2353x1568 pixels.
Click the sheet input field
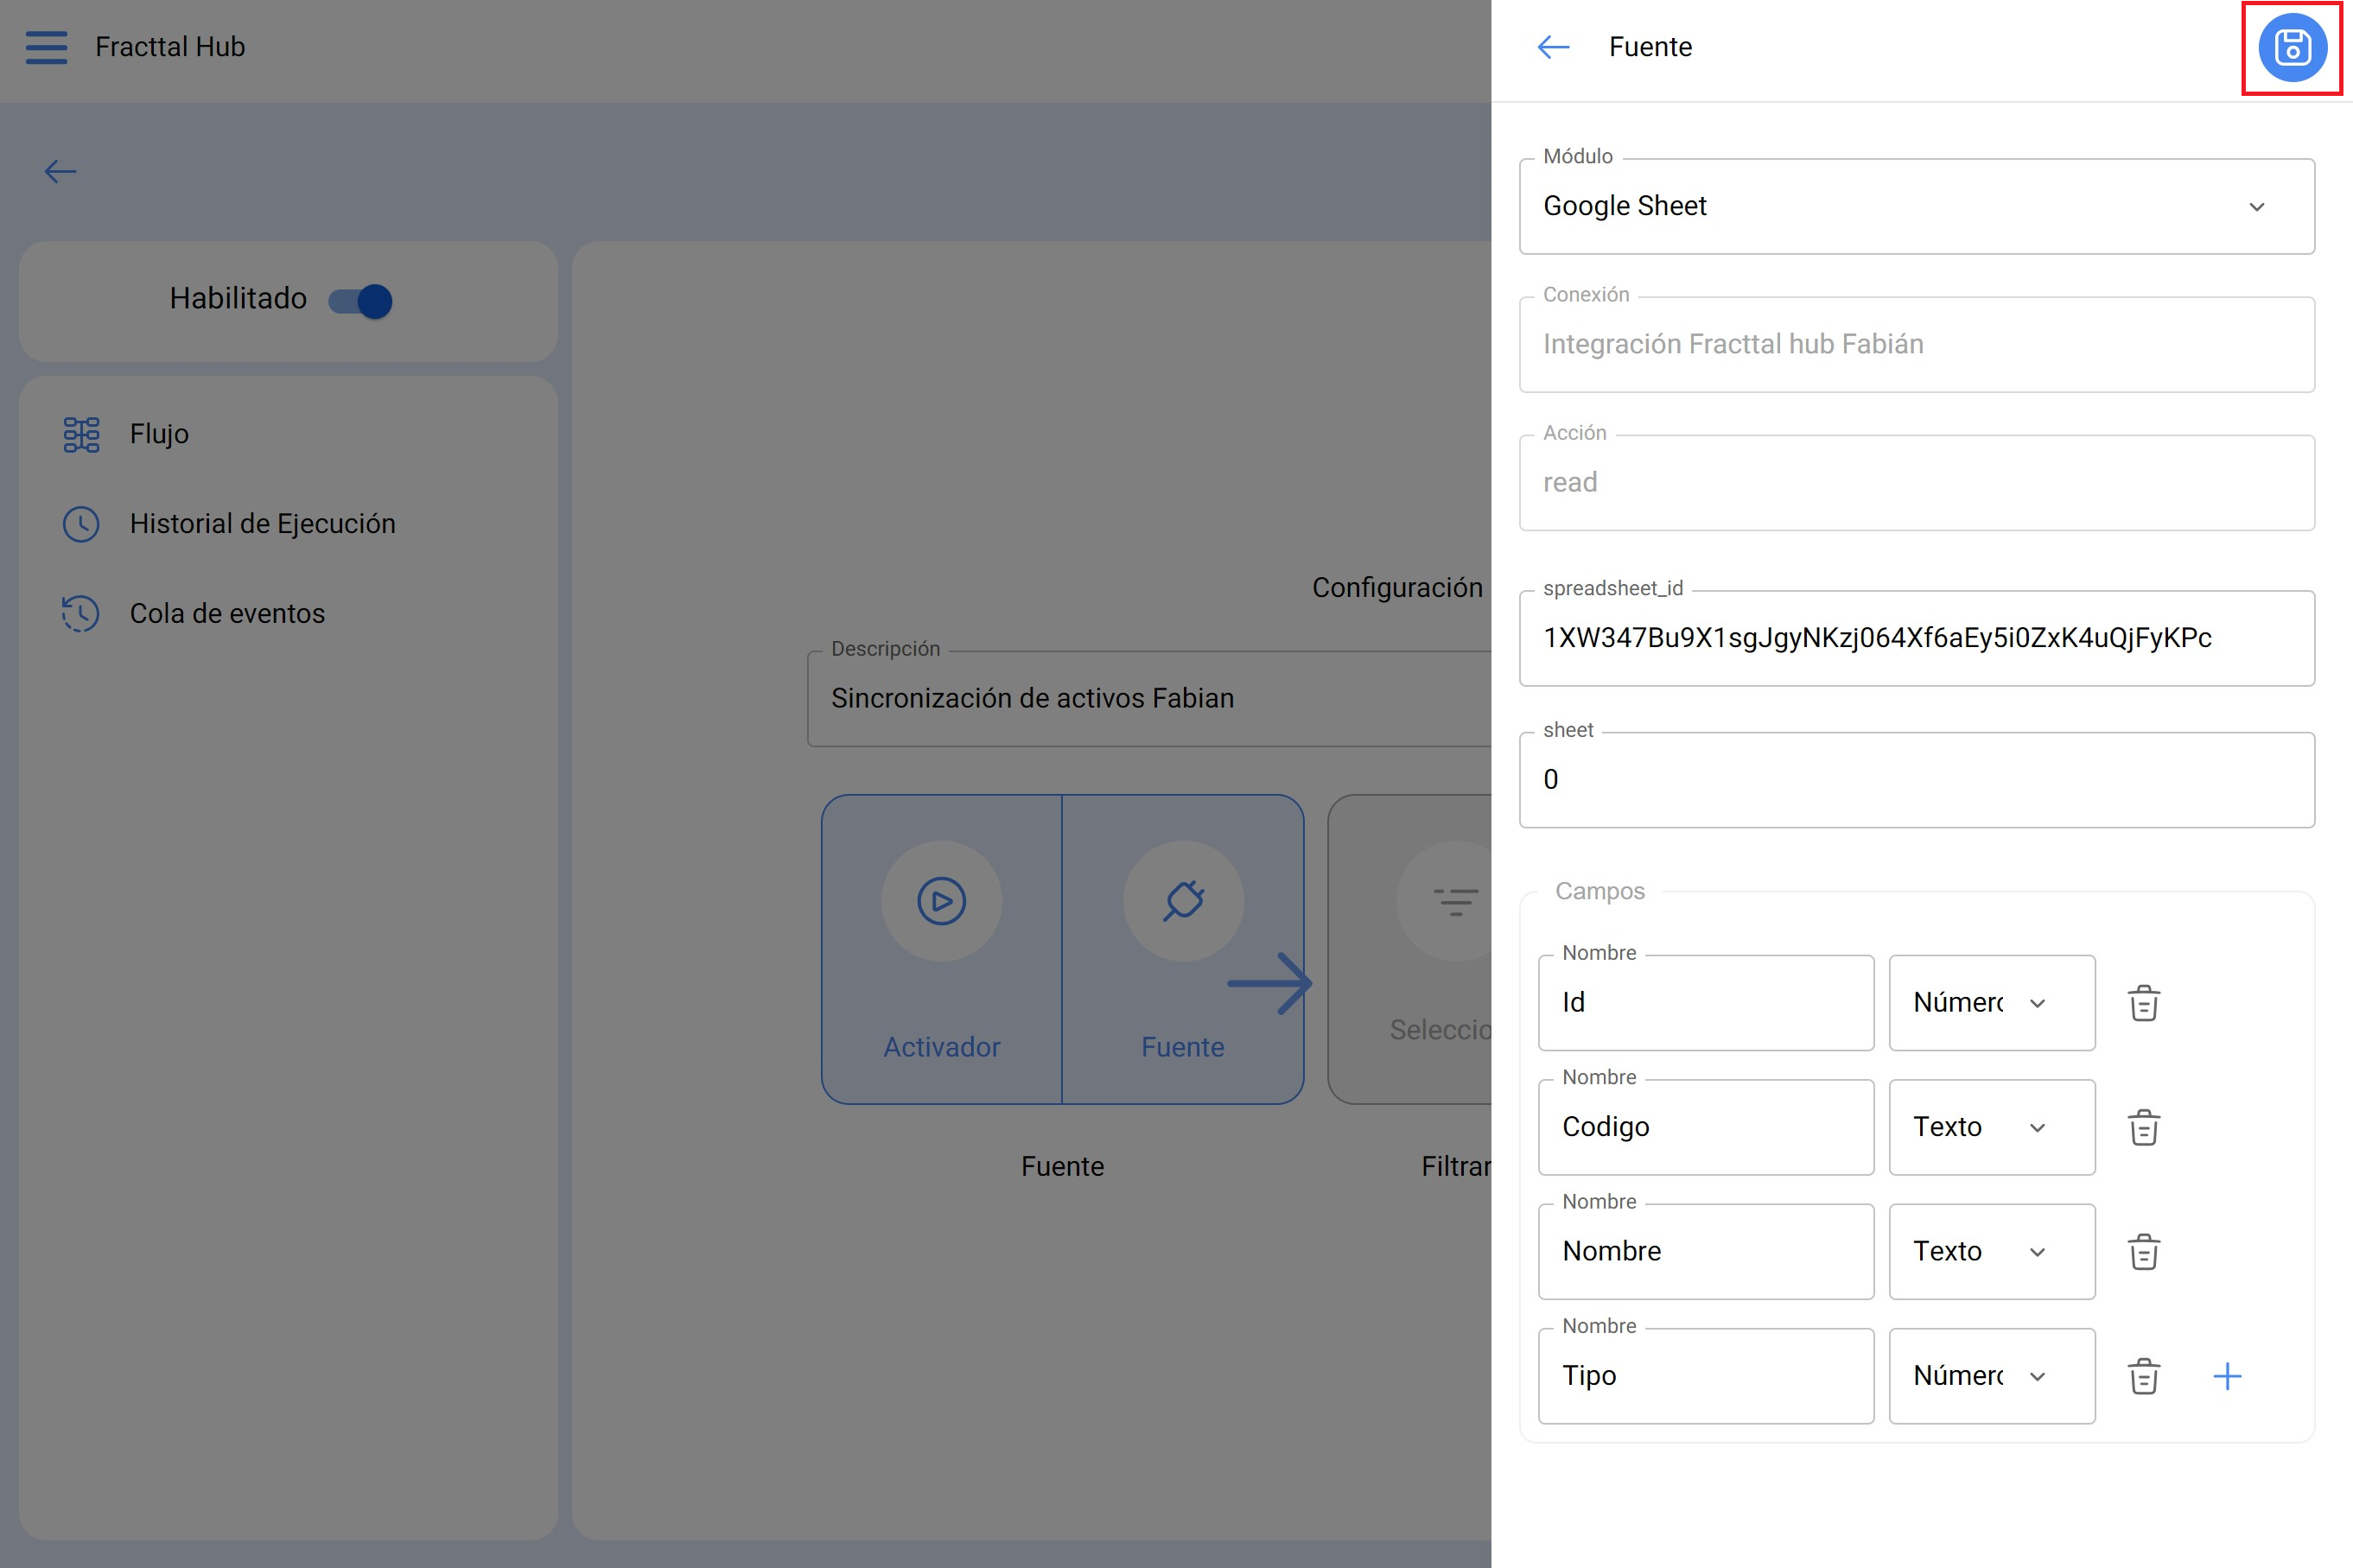coord(1916,780)
